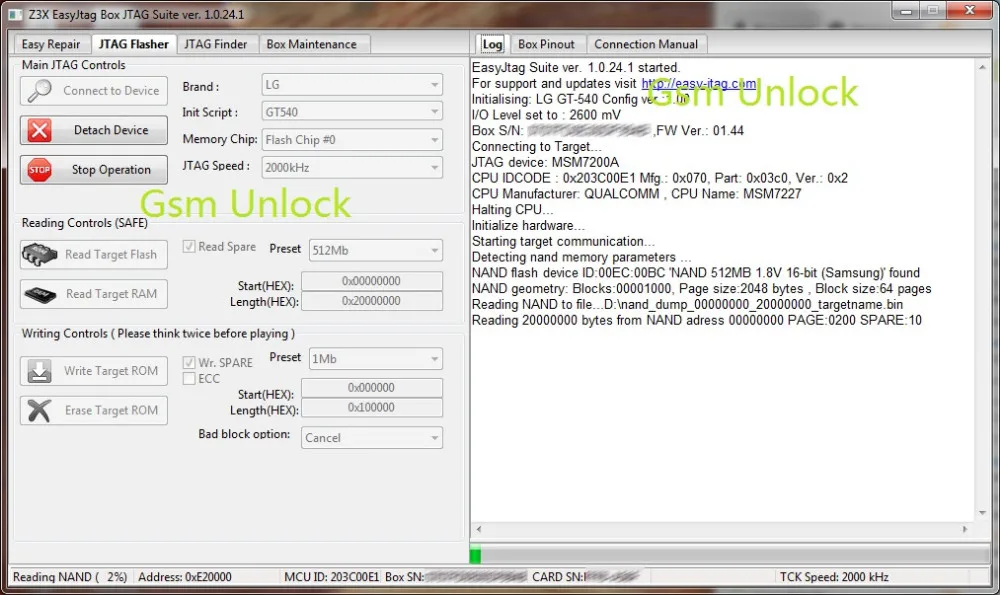Click the Write Target ROM download icon
The height and width of the screenshot is (595, 1000).
click(40, 371)
